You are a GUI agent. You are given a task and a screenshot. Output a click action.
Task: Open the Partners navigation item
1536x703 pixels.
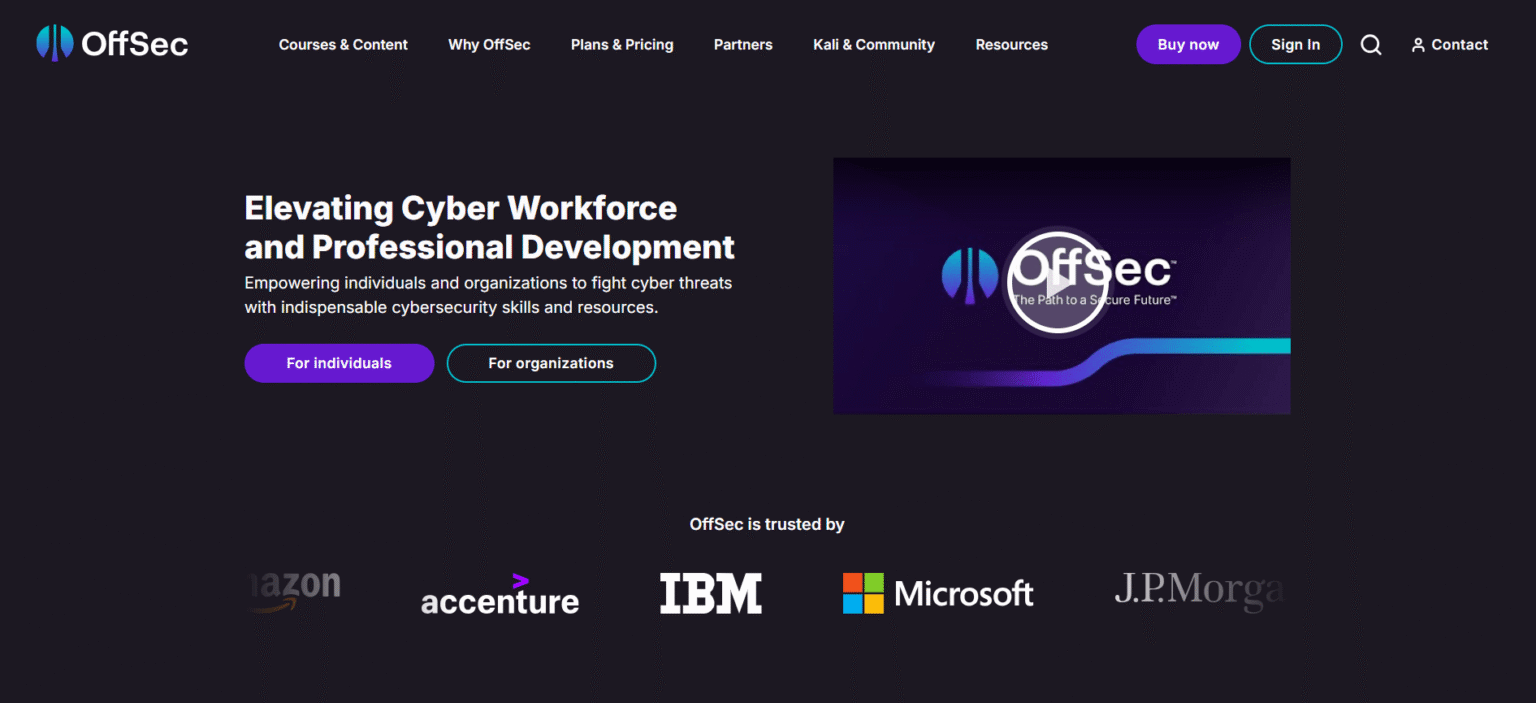click(x=743, y=44)
